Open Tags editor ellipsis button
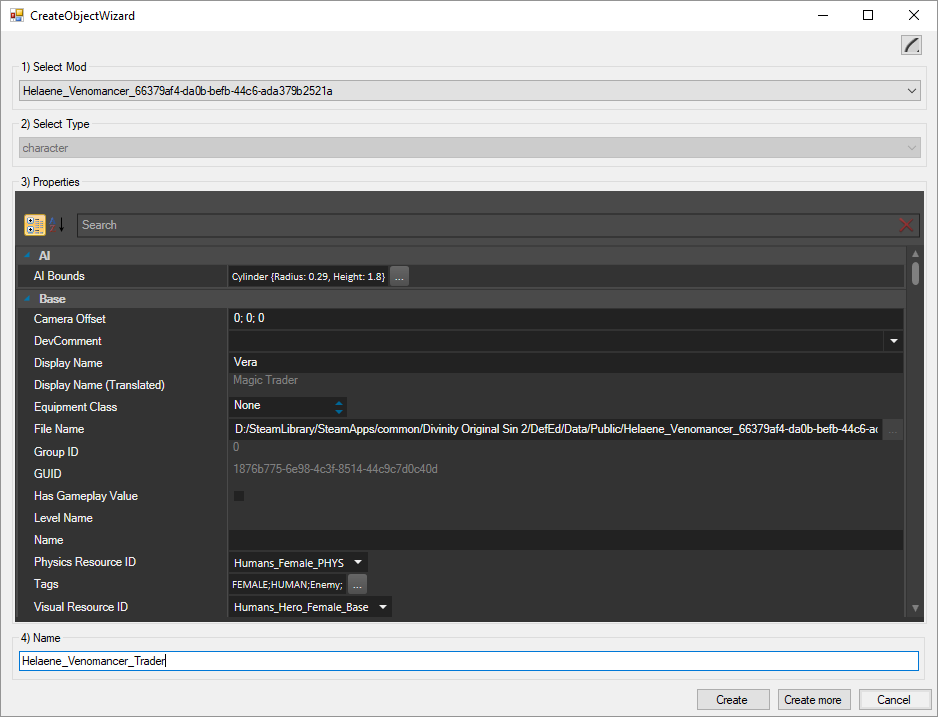Screen dimensions: 938x717 coord(357,584)
